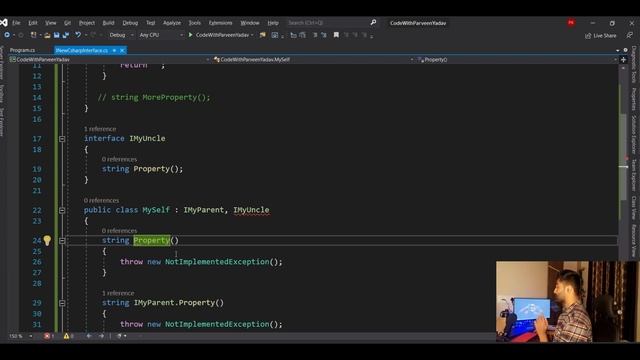The height and width of the screenshot is (360, 640).
Task: Open the CodeWithParveenYadav.MySelf type dropdown
Action: [313, 60]
